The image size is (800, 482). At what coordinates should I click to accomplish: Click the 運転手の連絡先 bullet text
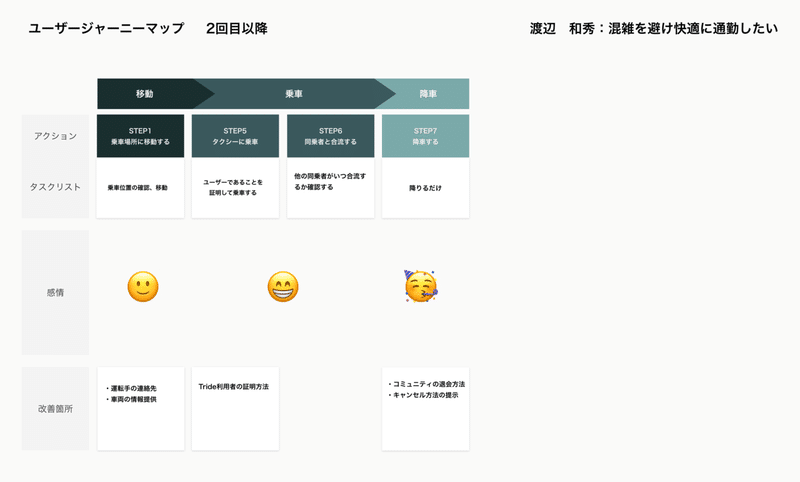pos(131,388)
